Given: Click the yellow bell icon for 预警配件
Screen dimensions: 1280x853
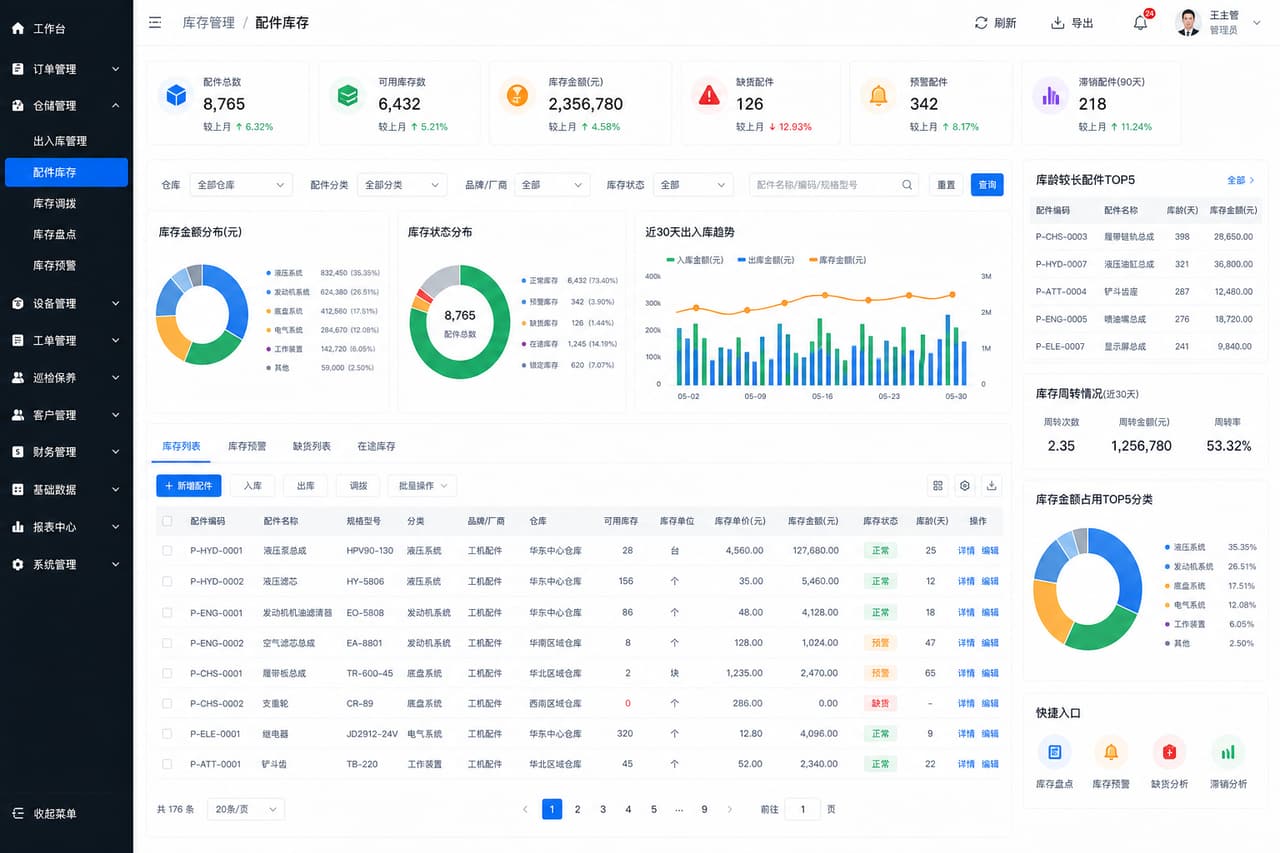Looking at the screenshot, I should pyautogui.click(x=878, y=95).
